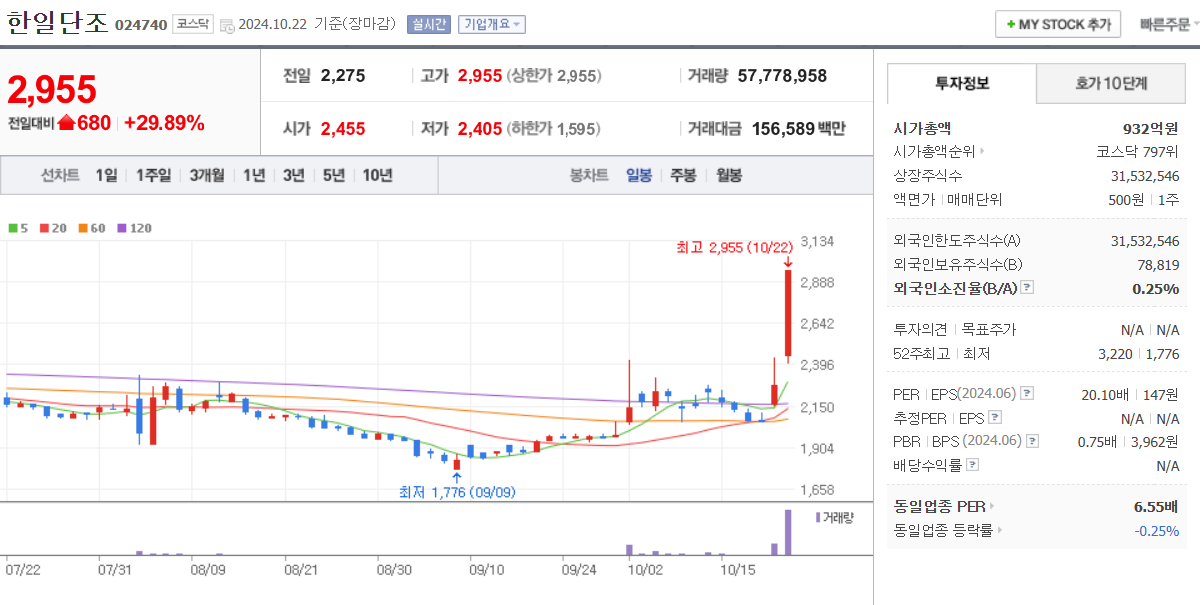
Task: Click the 외국인소진율 0.25% value
Action: click(x=1156, y=288)
